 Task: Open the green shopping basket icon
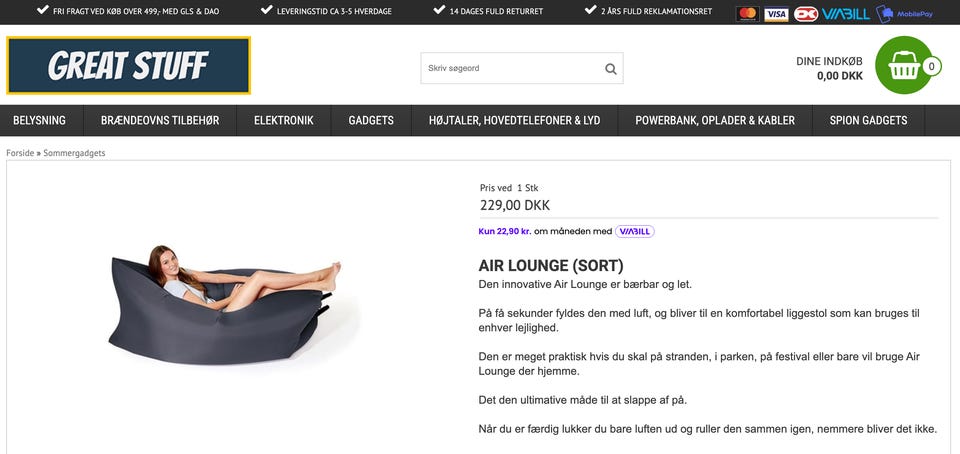(904, 65)
